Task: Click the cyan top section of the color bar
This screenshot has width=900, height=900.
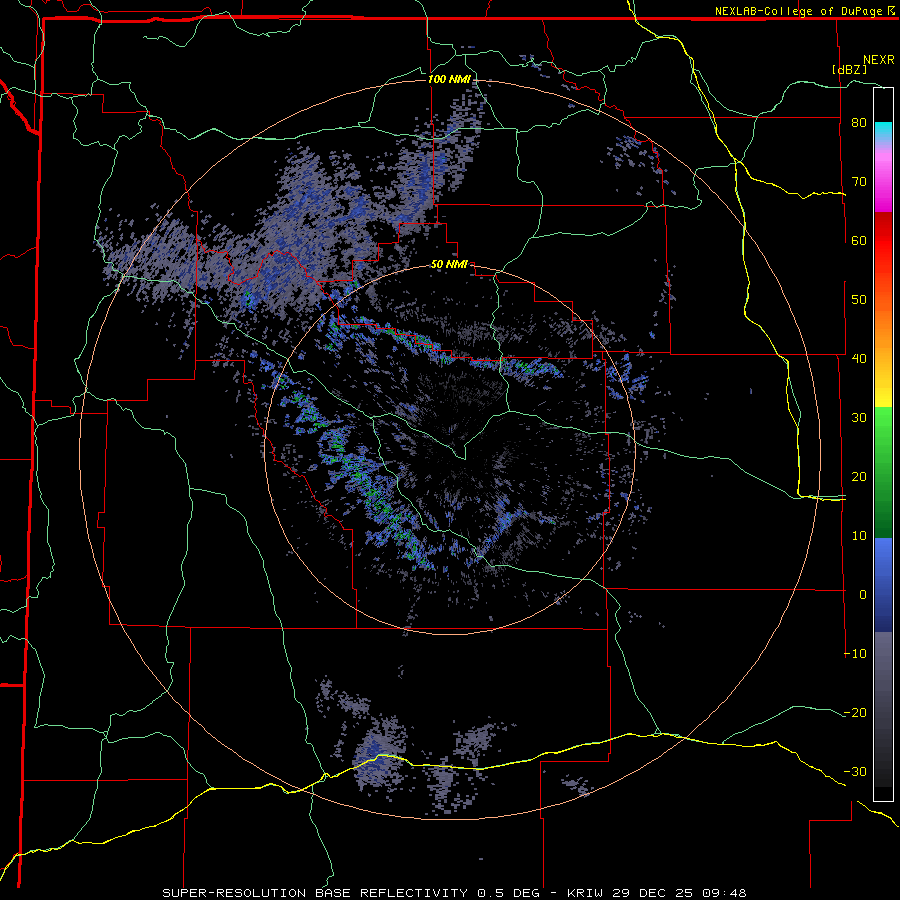Action: [x=883, y=133]
